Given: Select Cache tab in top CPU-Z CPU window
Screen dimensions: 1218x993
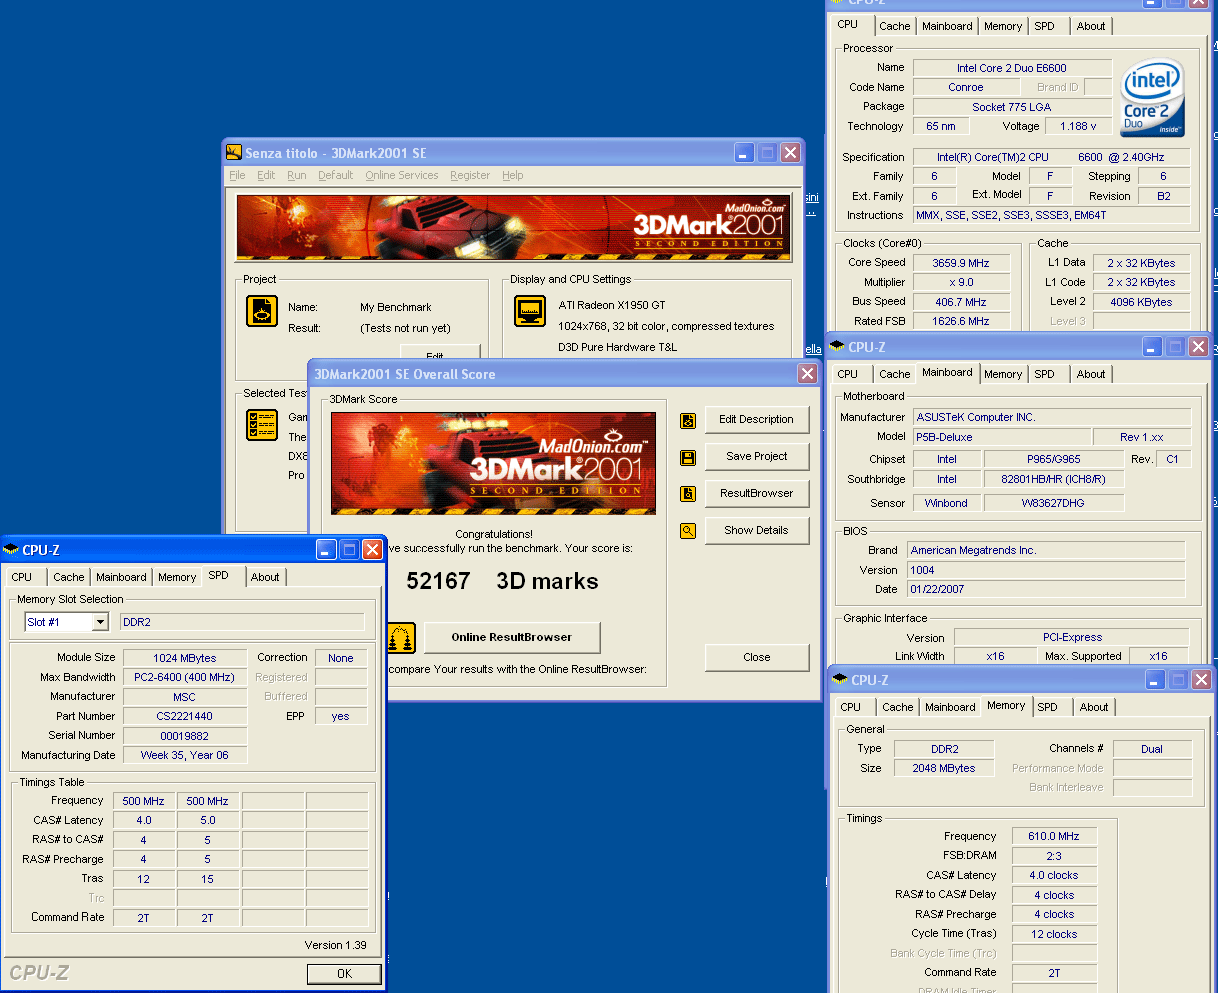Looking at the screenshot, I should click(895, 26).
